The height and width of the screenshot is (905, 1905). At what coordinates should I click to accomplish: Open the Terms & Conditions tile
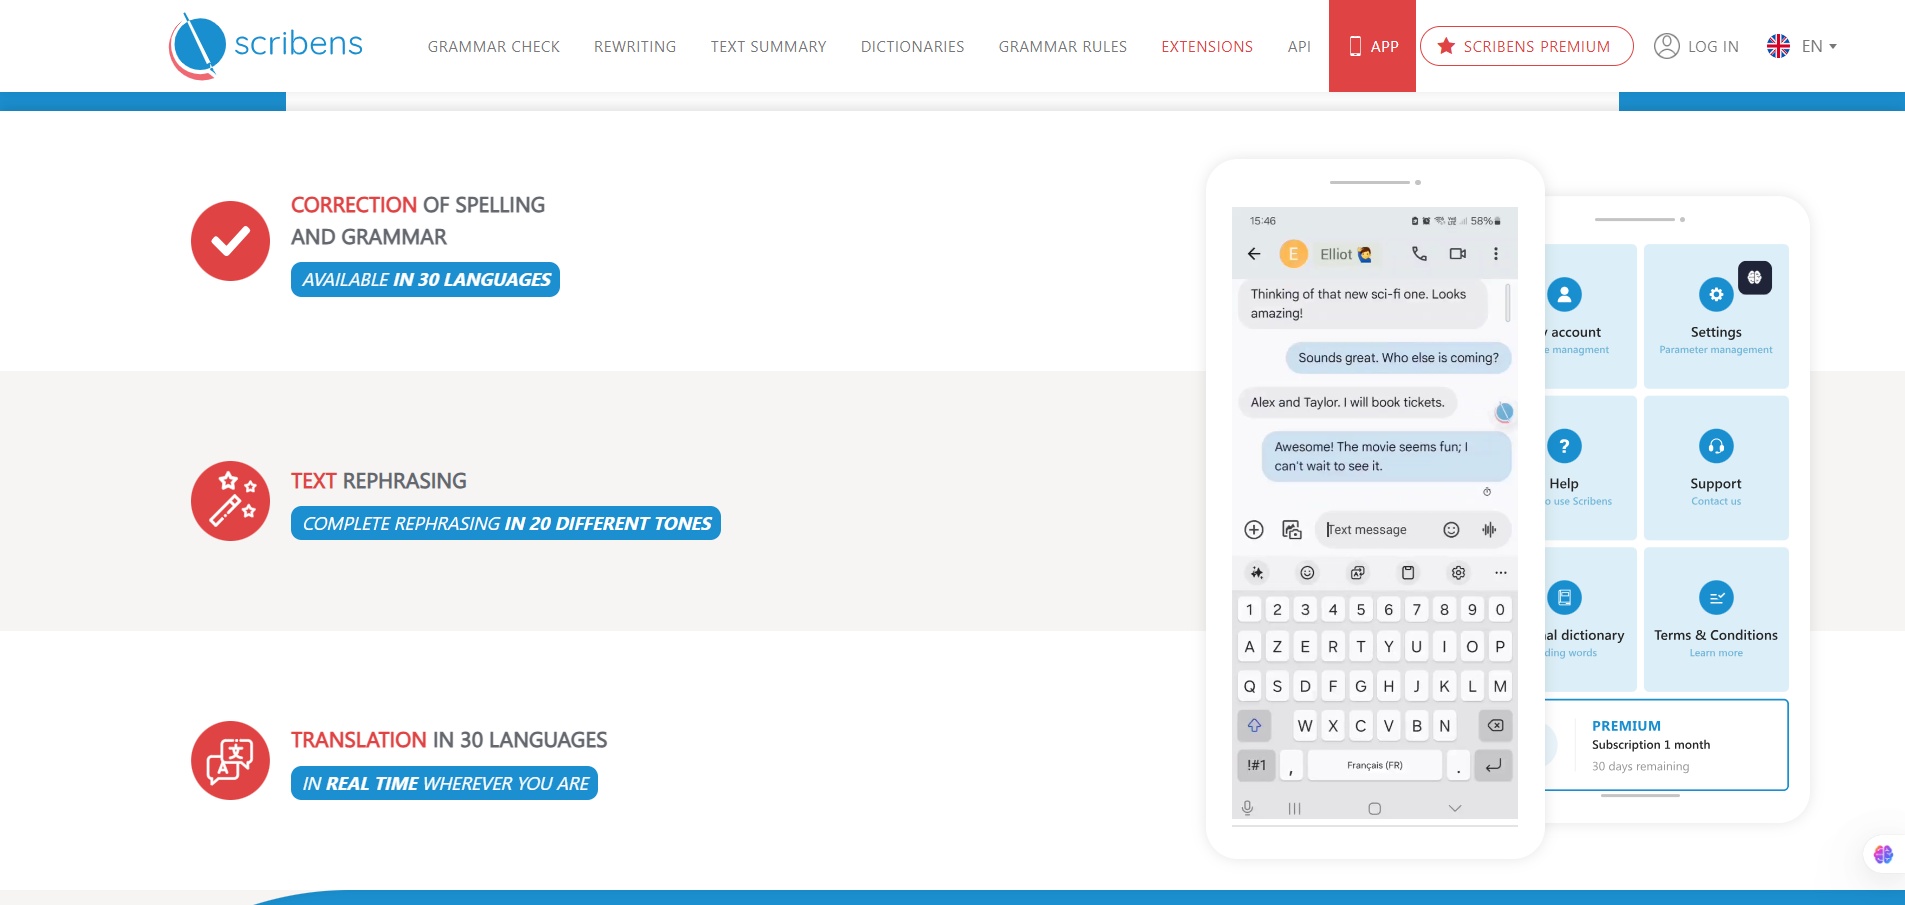coord(1716,619)
